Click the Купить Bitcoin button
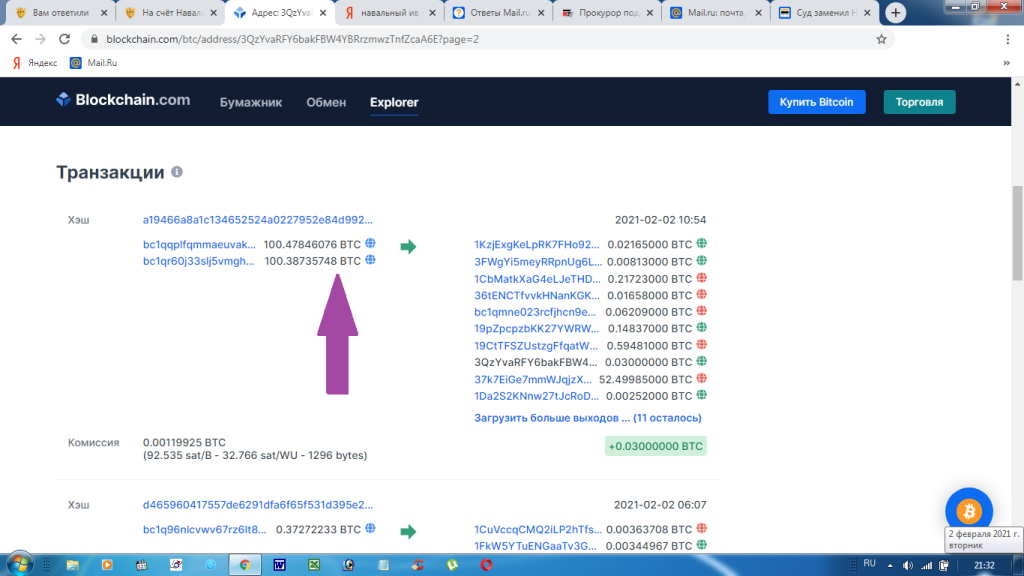Image resolution: width=1024 pixels, height=576 pixels. coord(816,102)
